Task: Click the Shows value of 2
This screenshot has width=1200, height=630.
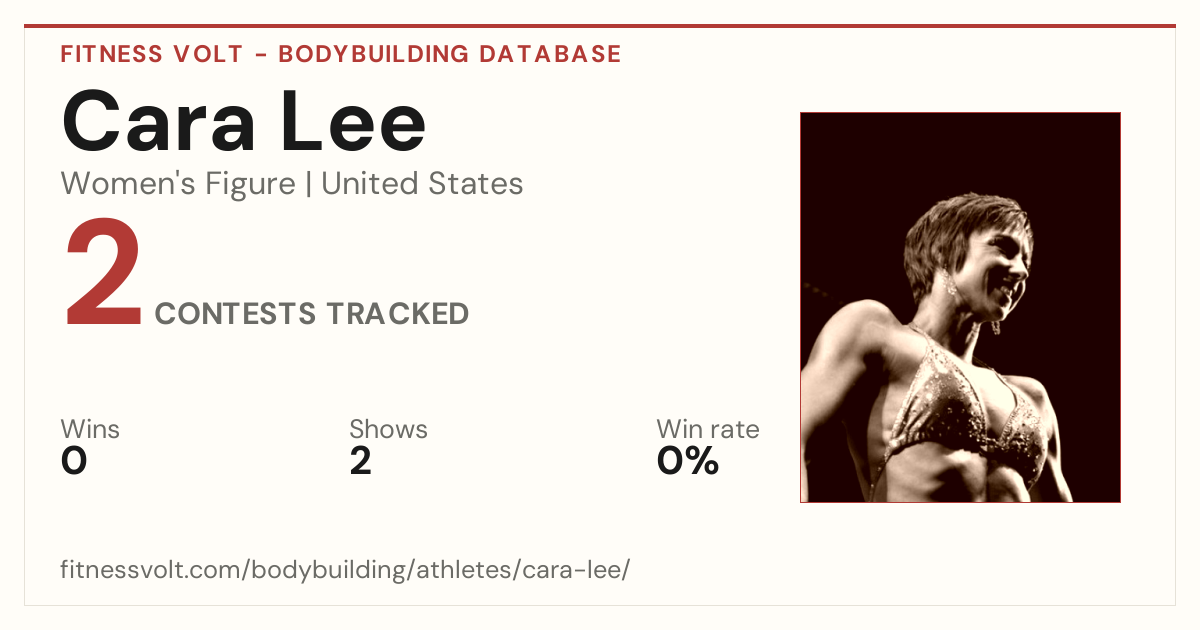Action: tap(360, 462)
